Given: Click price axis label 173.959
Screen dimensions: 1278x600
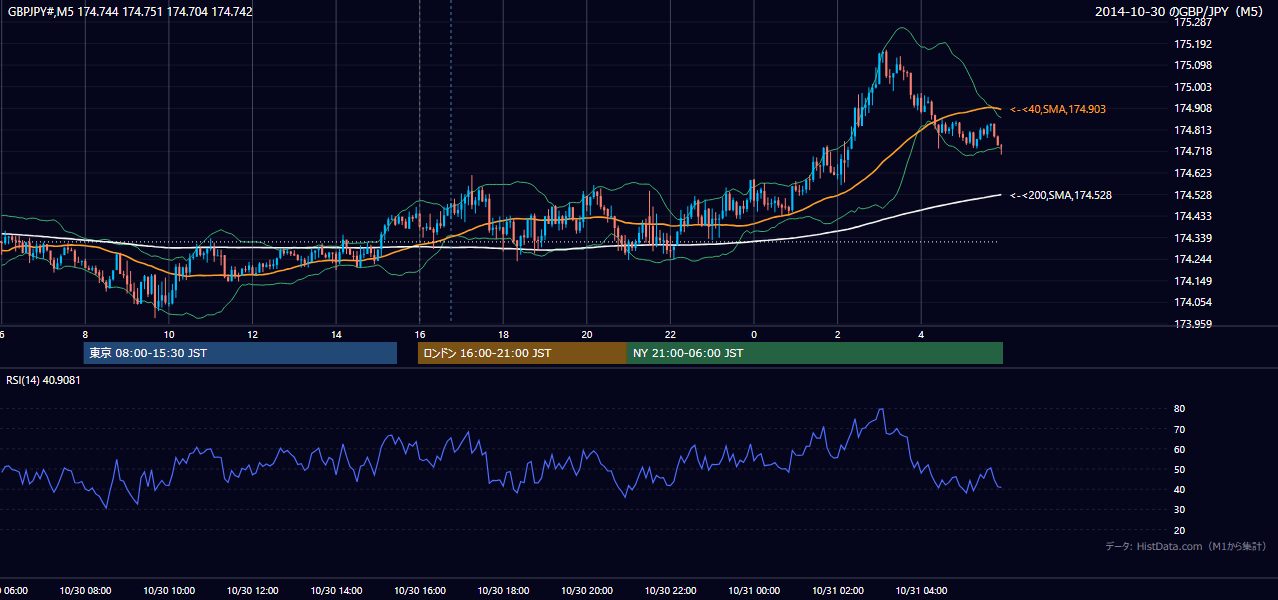Looking at the screenshot, I should coord(1193,324).
